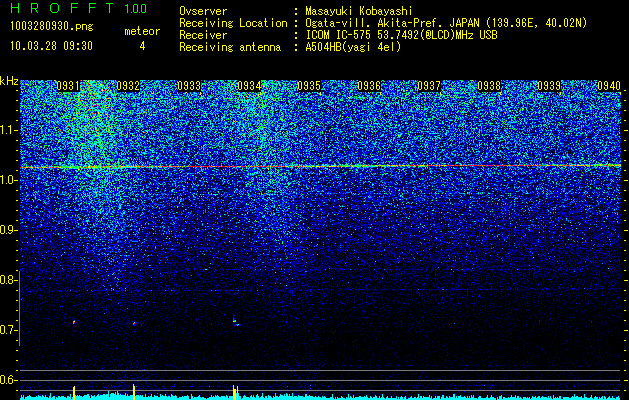Click the kHz axis unit label
The height and width of the screenshot is (400, 629).
9,81
